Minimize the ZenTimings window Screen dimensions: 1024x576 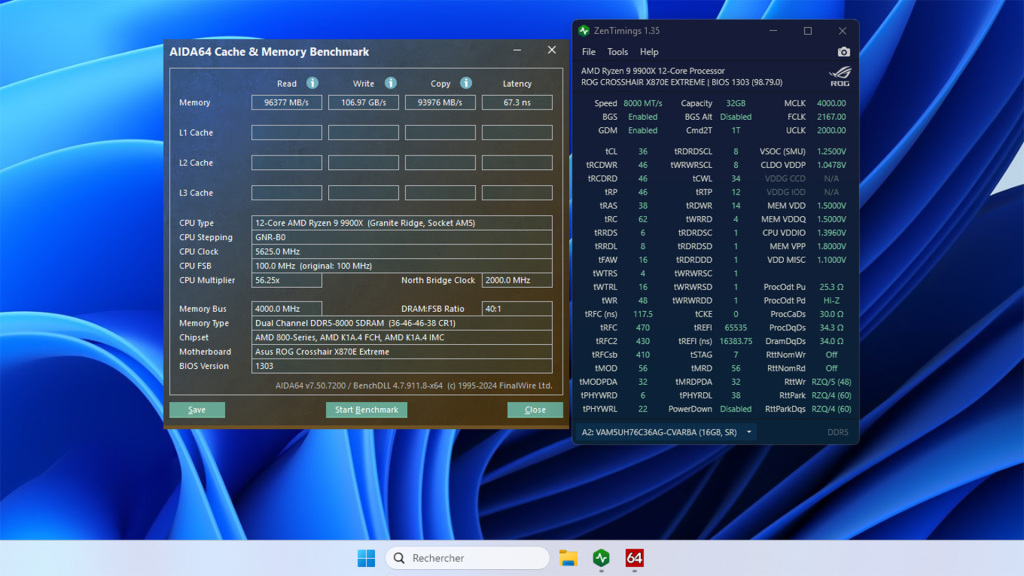[773, 31]
